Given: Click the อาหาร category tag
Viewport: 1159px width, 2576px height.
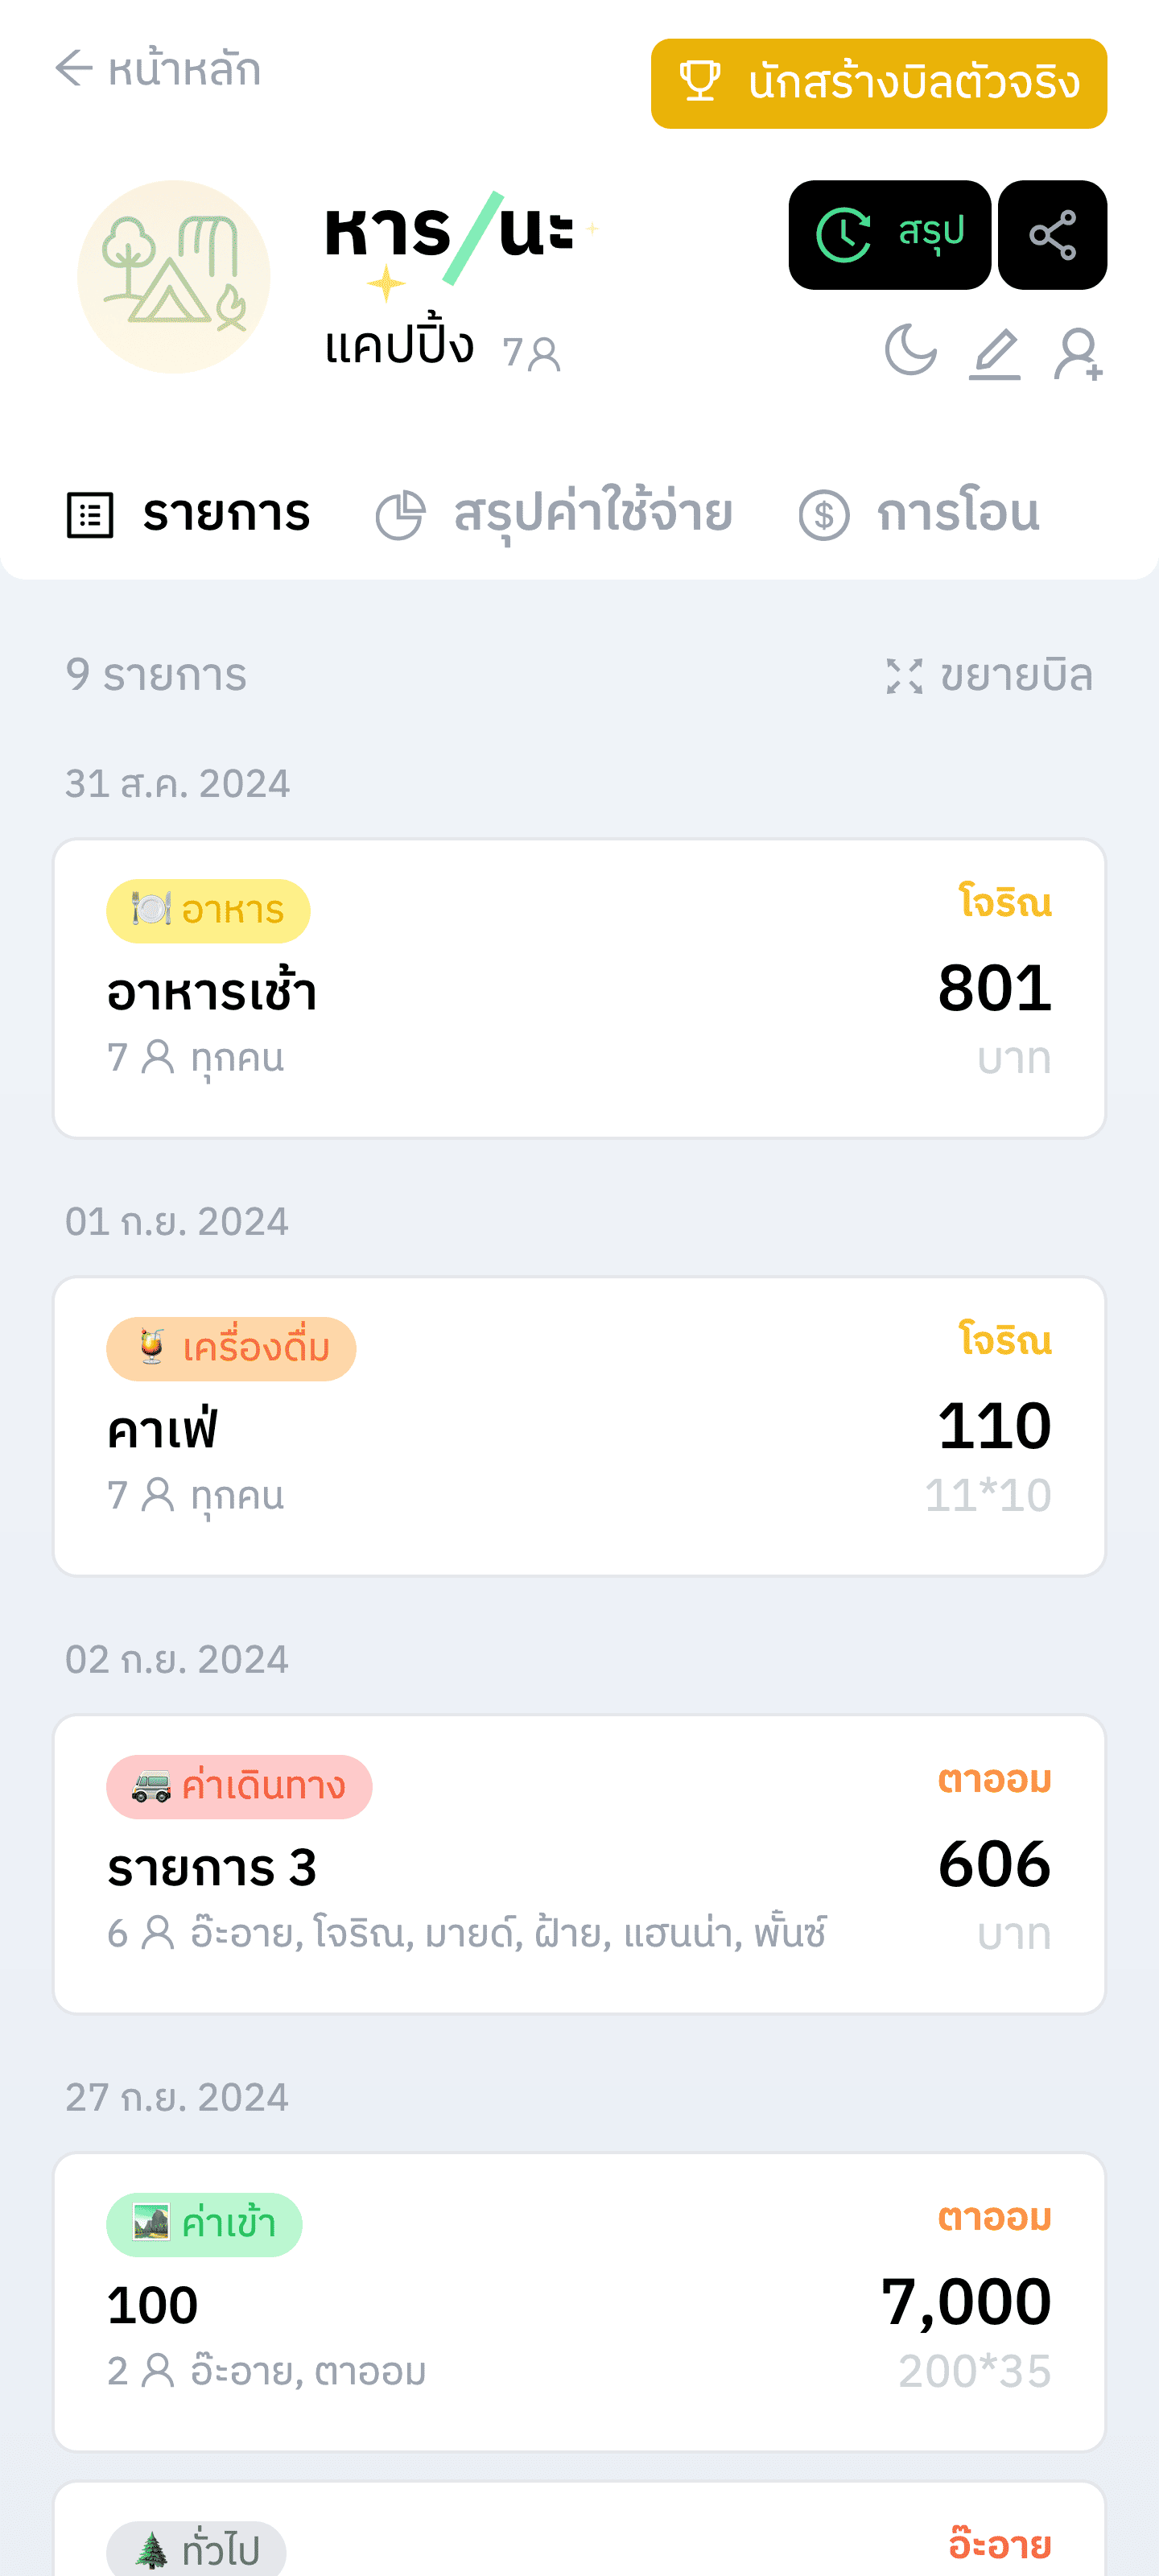Looking at the screenshot, I should pyautogui.click(x=208, y=910).
